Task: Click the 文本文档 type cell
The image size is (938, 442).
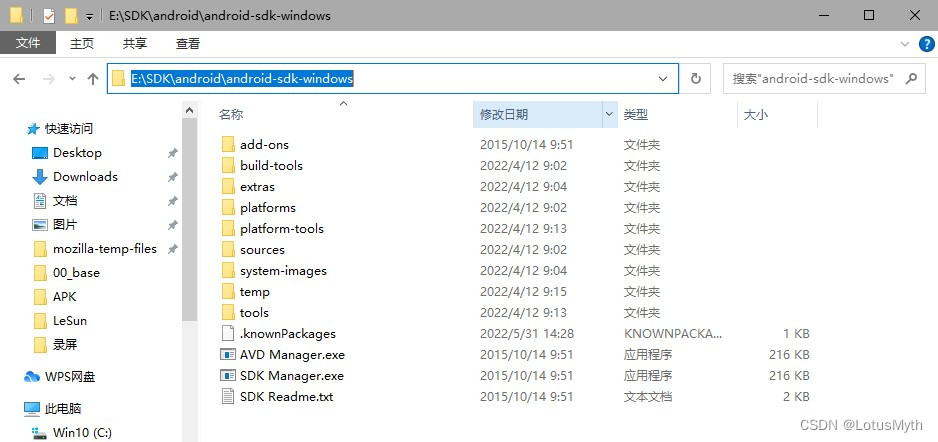Action: point(648,397)
